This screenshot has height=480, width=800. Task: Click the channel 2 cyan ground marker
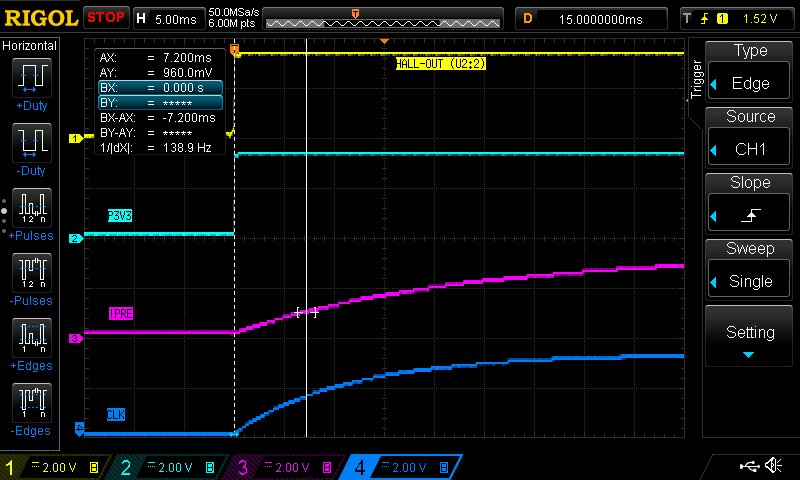(x=76, y=238)
